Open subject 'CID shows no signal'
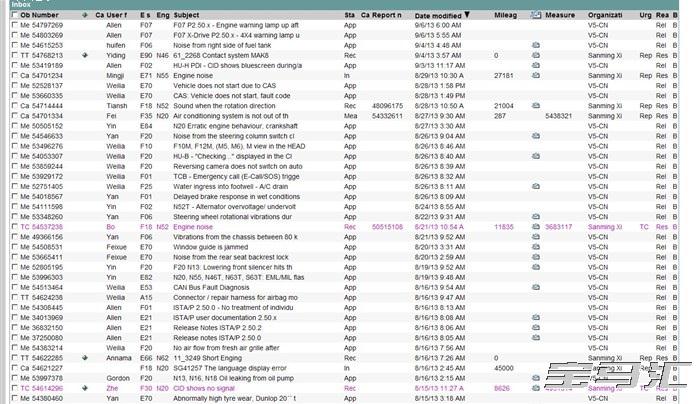700x404 pixels. coord(204,388)
